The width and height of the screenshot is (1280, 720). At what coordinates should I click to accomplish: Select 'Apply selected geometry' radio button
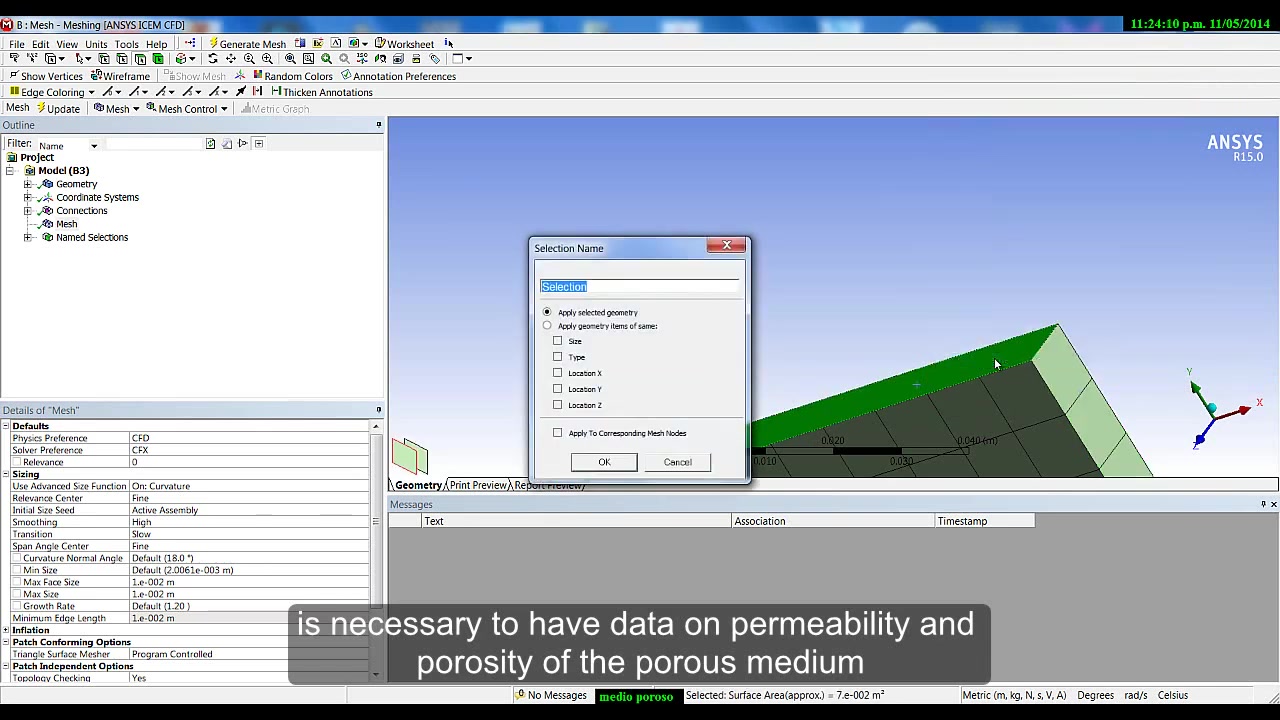[547, 312]
